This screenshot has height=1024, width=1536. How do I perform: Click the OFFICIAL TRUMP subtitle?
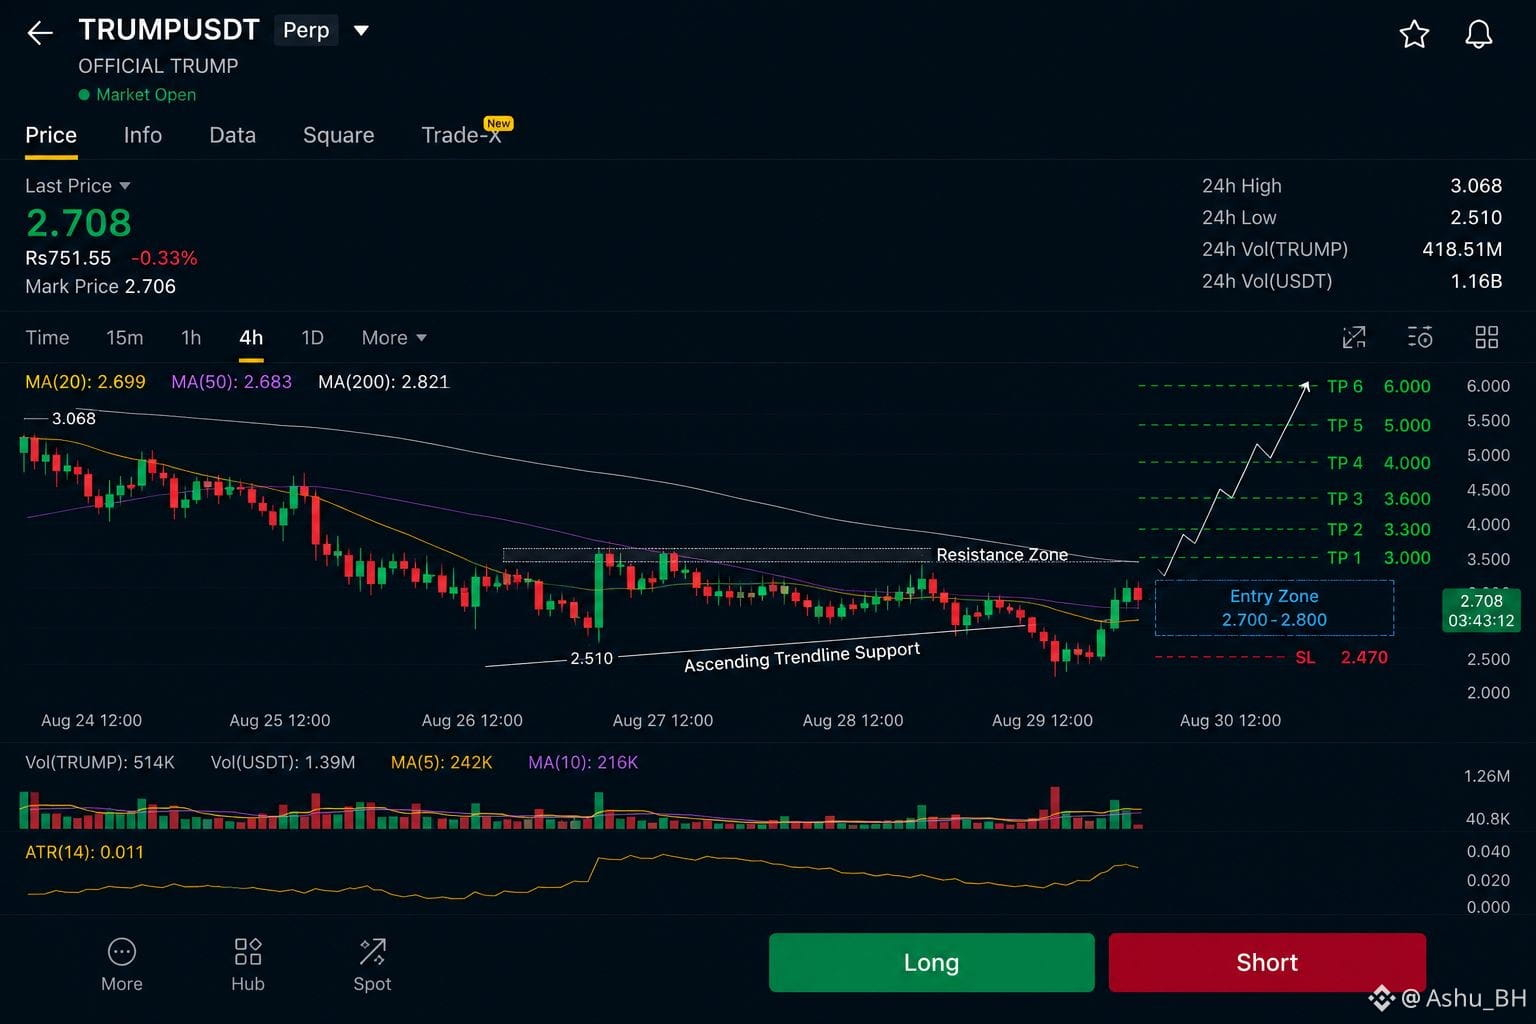[x=158, y=66]
